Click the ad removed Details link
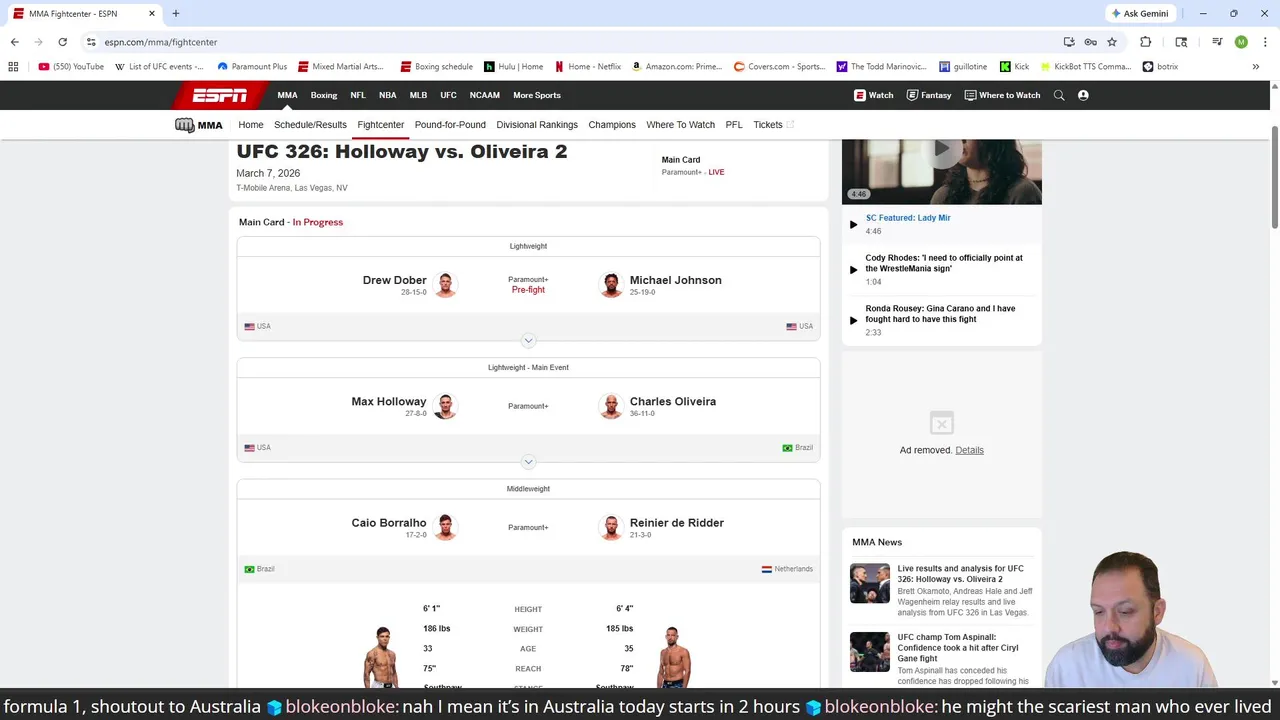This screenshot has width=1280, height=720. 969,450
